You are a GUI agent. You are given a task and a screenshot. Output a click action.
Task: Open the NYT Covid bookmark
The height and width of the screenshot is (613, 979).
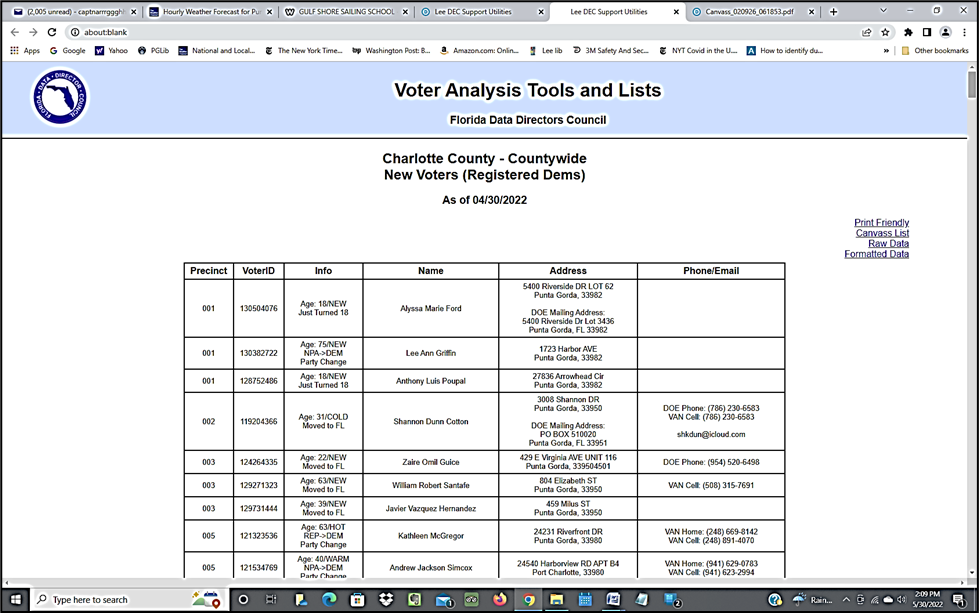pyautogui.click(x=698, y=51)
